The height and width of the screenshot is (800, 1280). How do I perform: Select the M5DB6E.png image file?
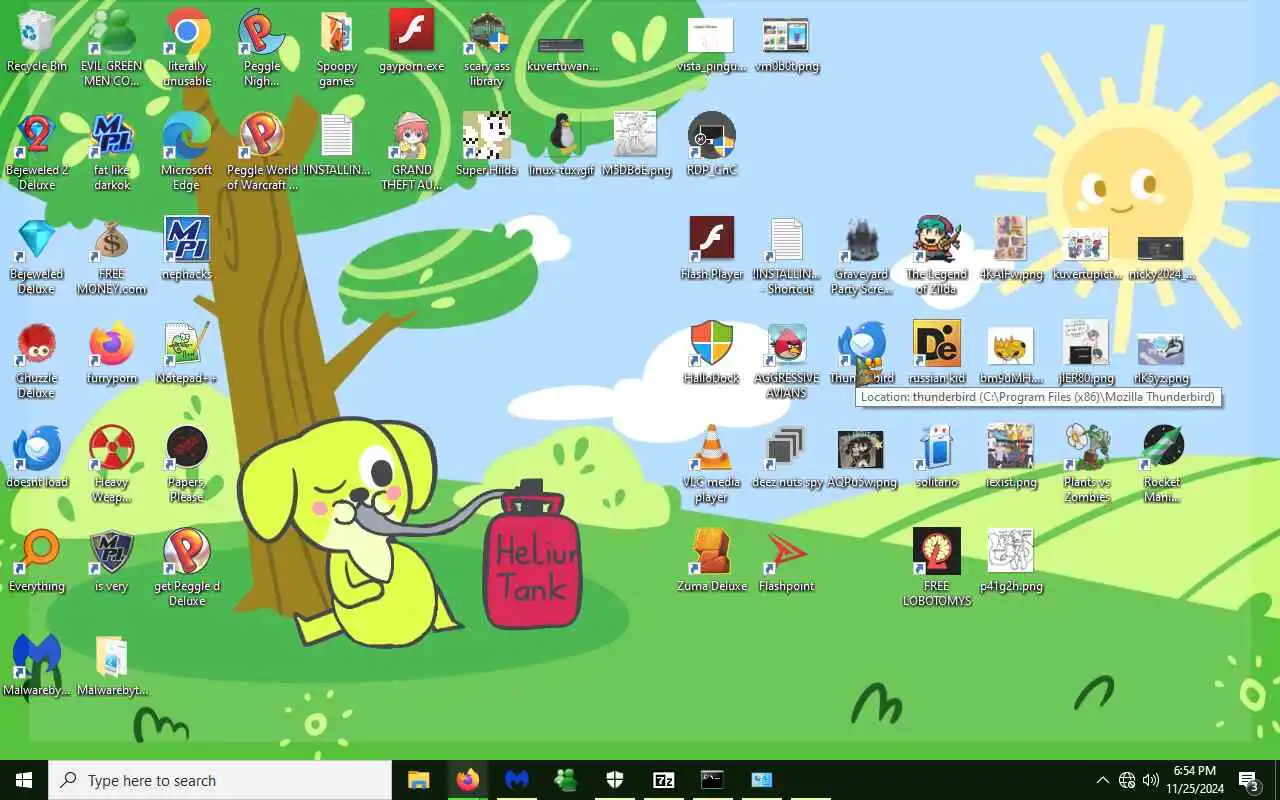pyautogui.click(x=636, y=146)
